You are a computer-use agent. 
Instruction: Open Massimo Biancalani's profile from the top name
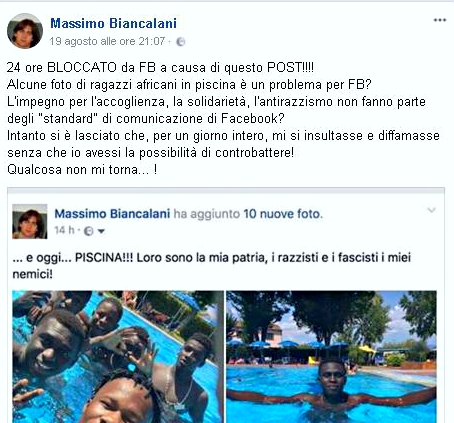pyautogui.click(x=113, y=23)
